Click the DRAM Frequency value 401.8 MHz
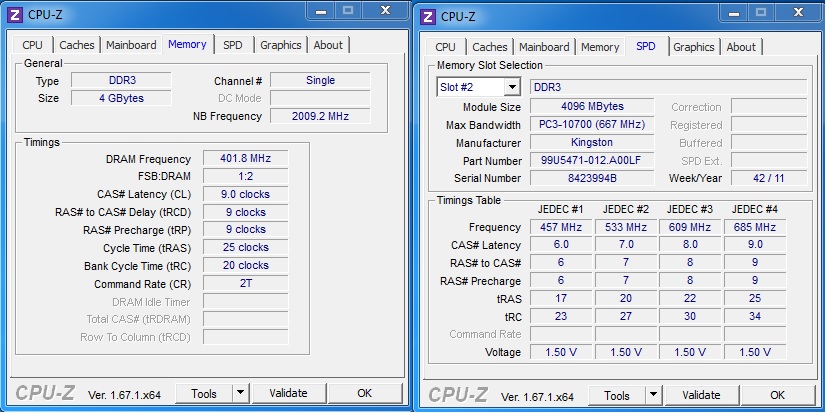This screenshot has height=413, width=828. coord(246,158)
